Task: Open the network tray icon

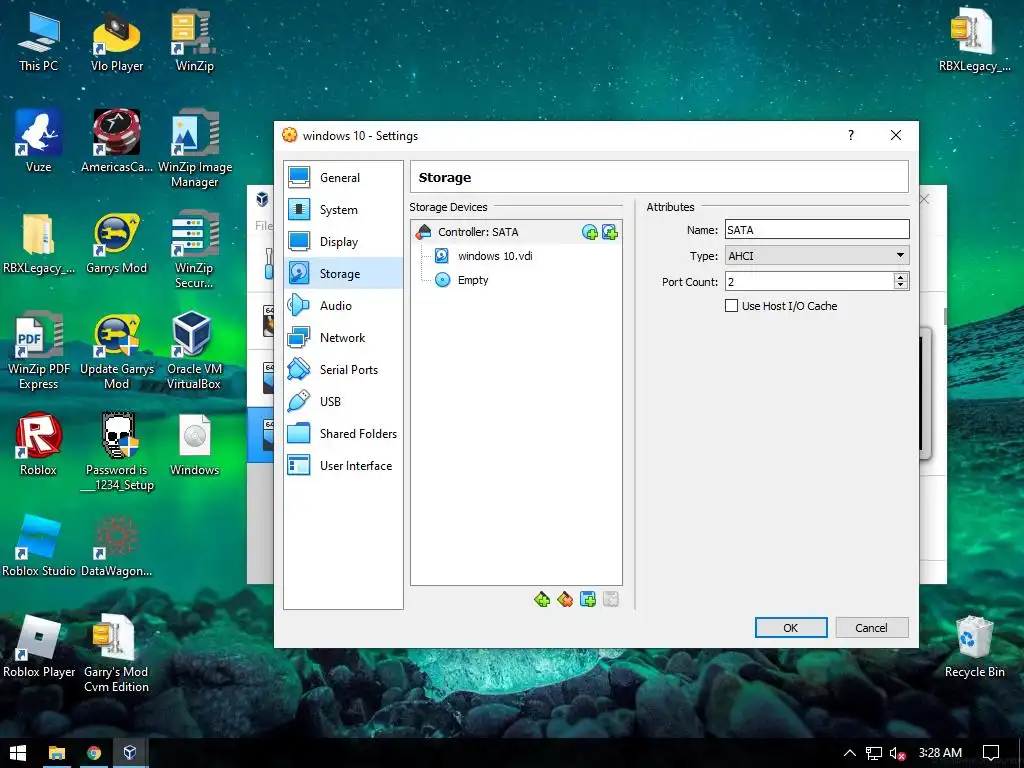Action: click(x=874, y=753)
